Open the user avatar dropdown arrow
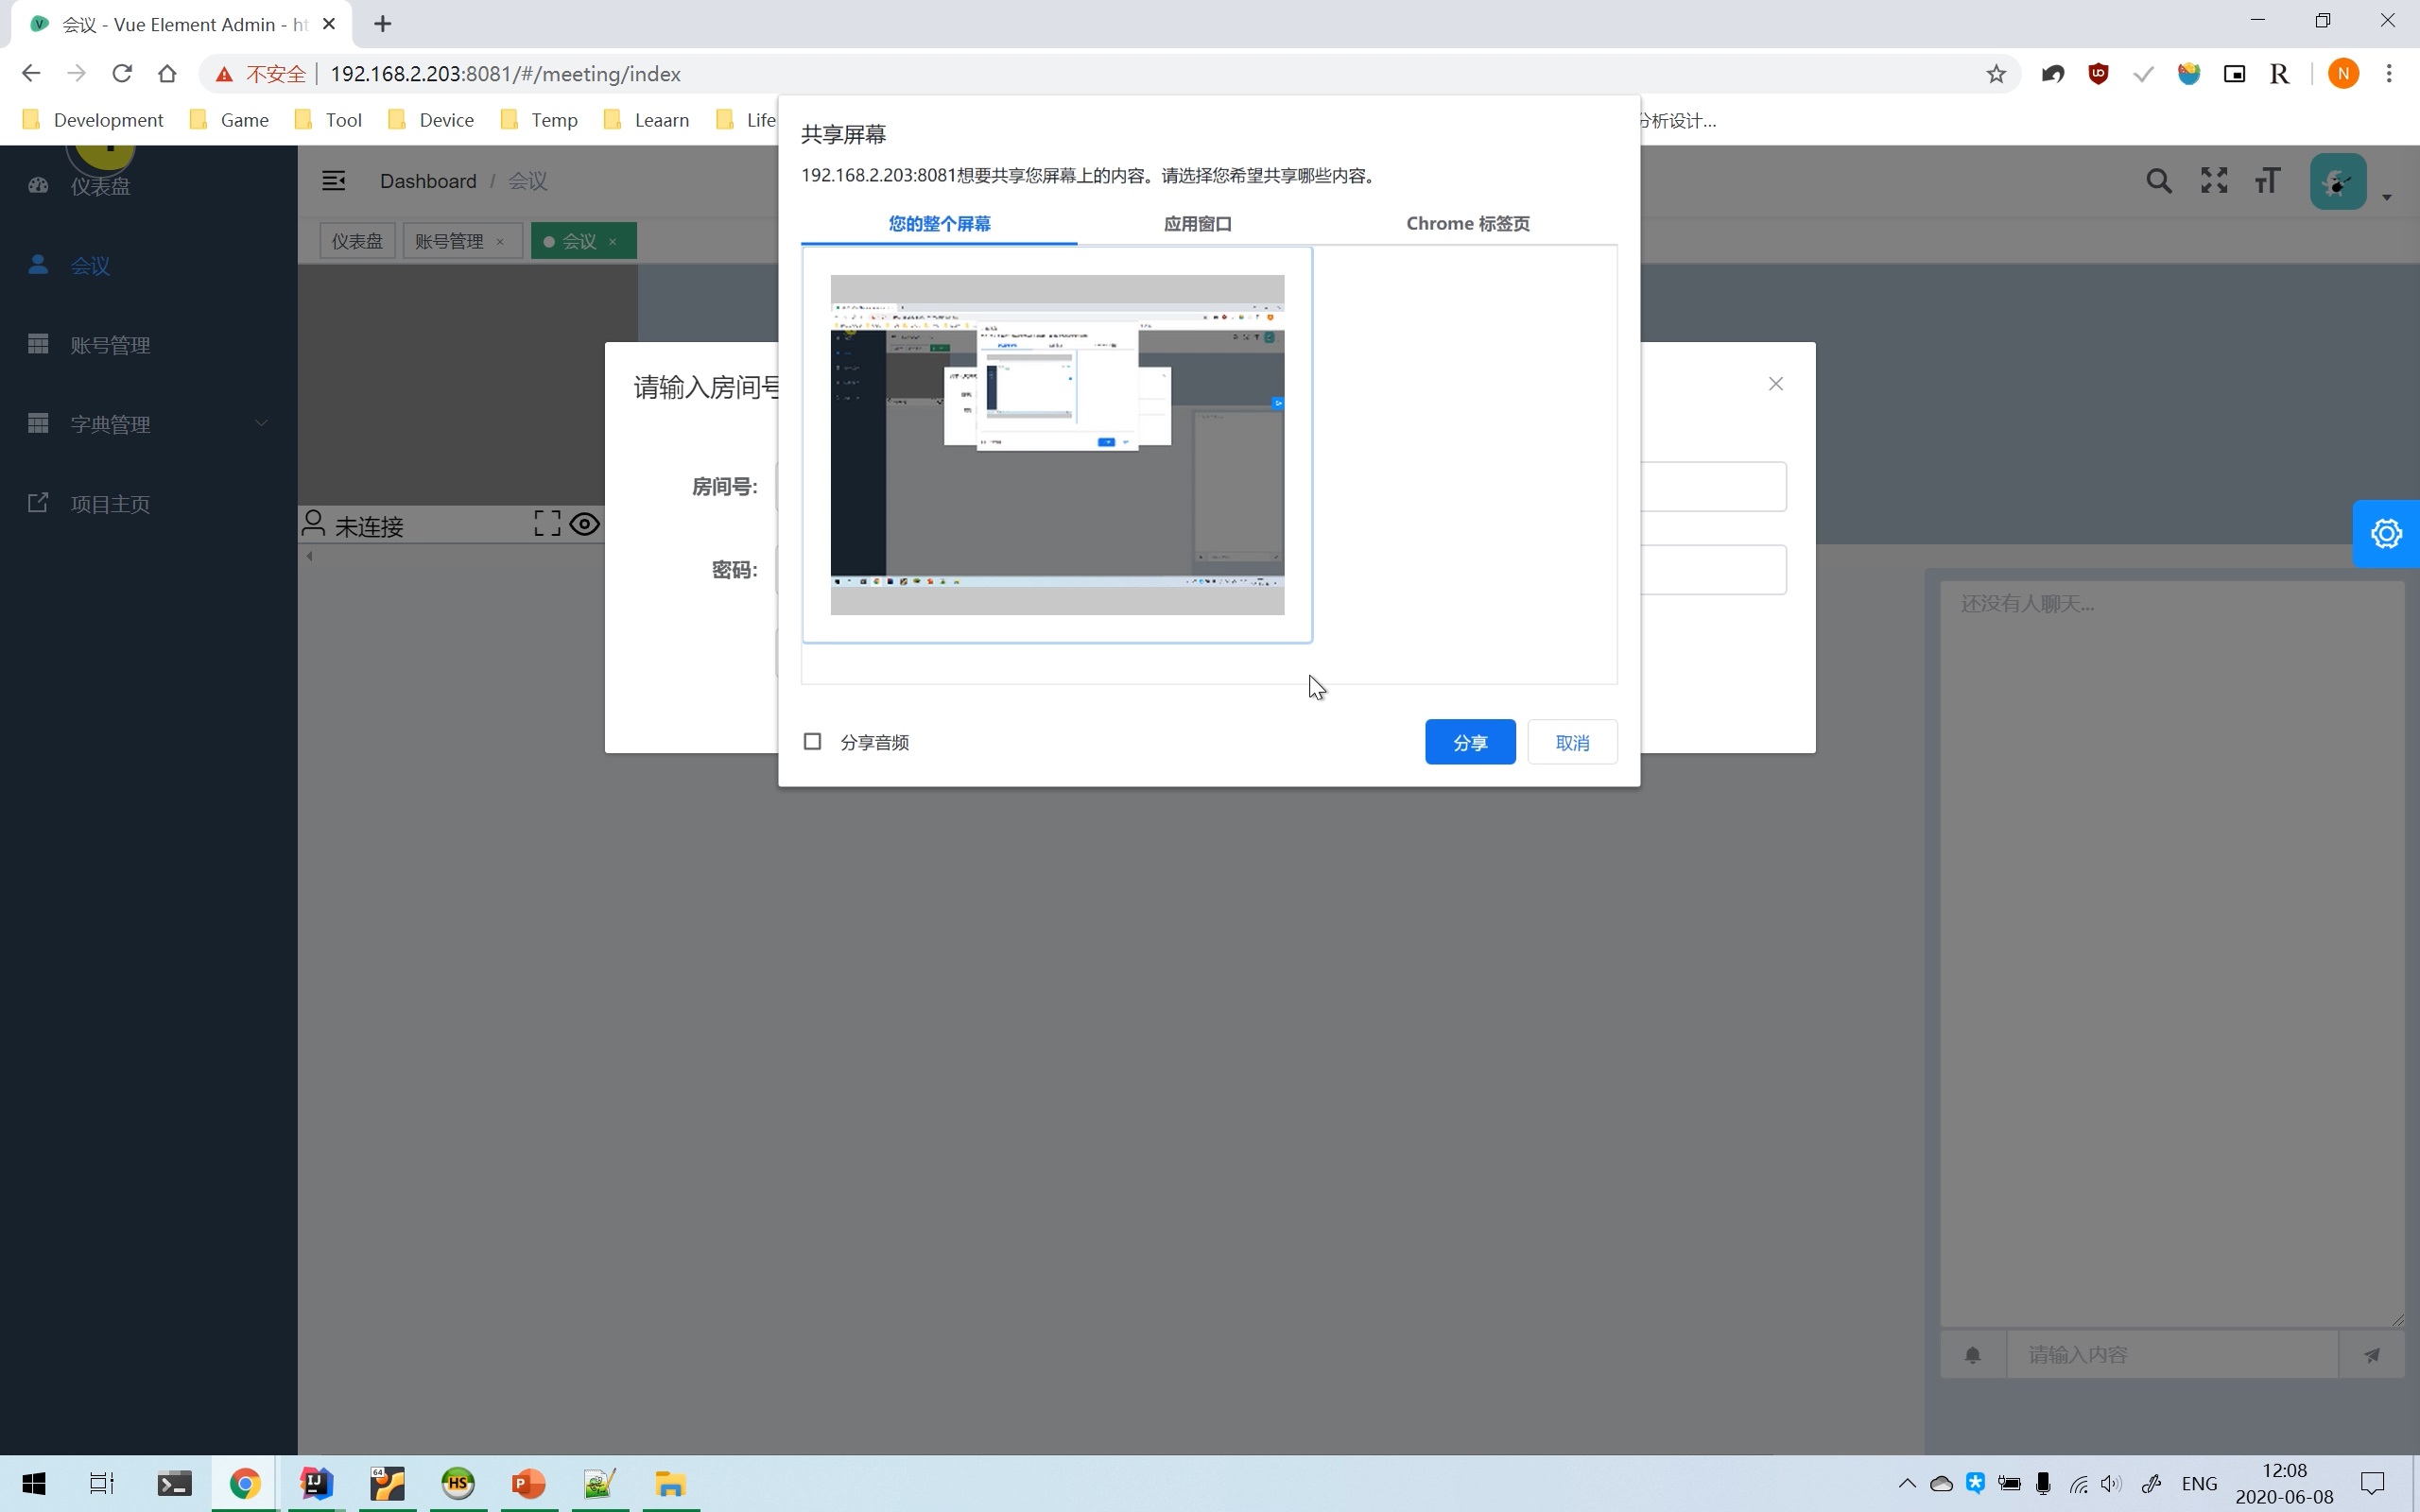The height and width of the screenshot is (1512, 2420). coord(2387,197)
